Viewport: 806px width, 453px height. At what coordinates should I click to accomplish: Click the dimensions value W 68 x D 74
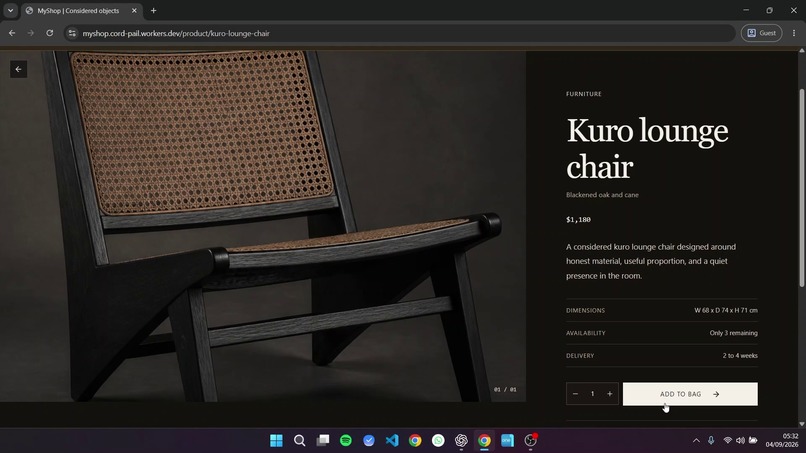(x=725, y=310)
